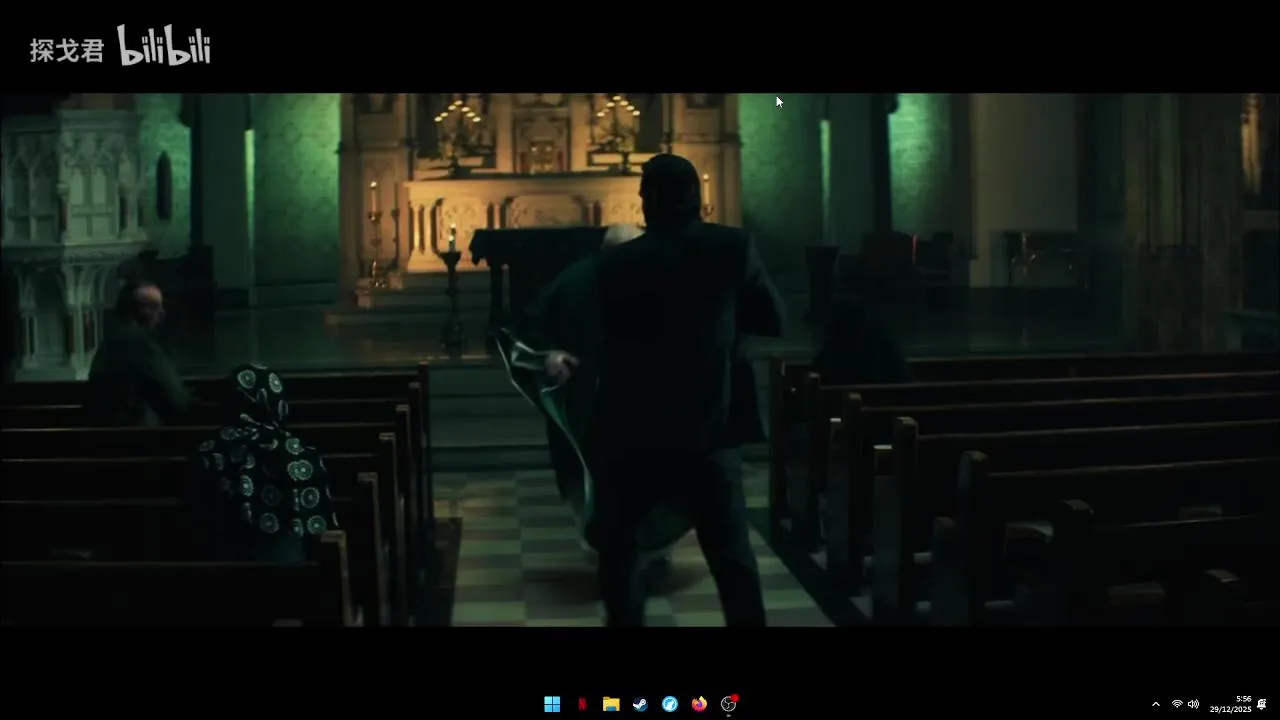Open the clock showing 5:56
Viewport: 1280px width, 720px height.
coord(1230,704)
